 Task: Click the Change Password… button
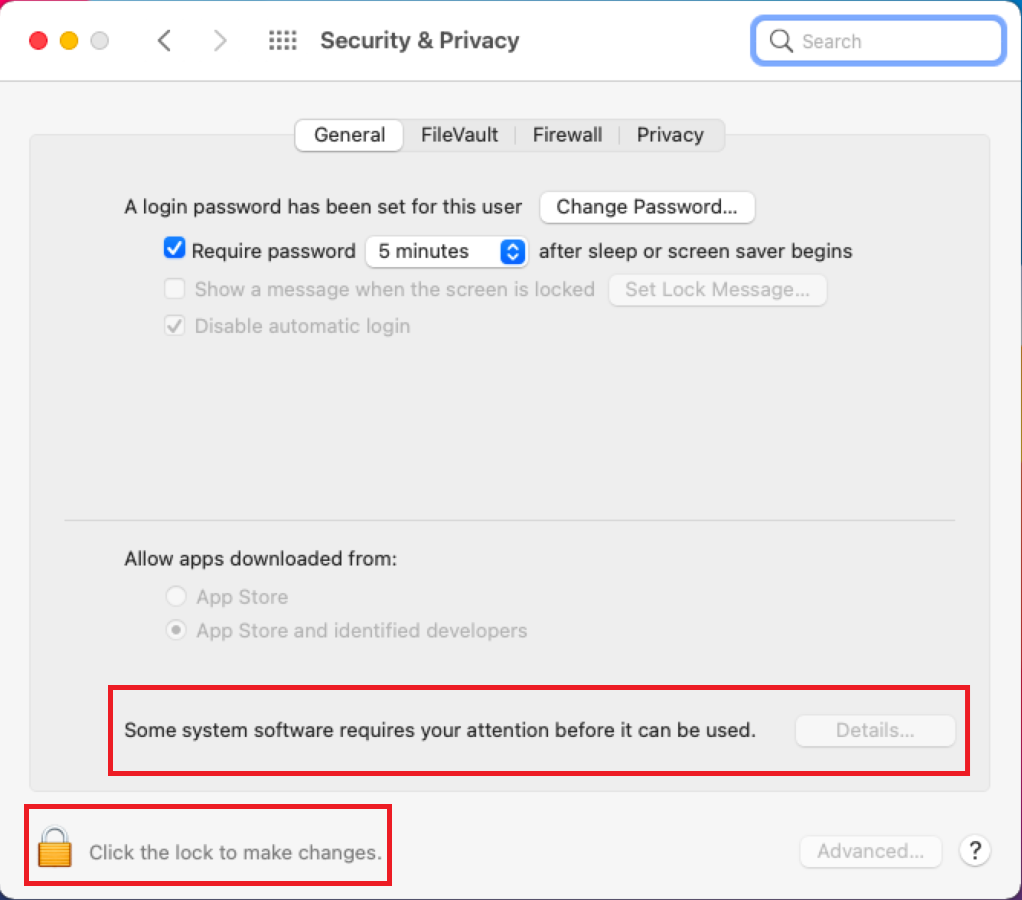tap(647, 207)
